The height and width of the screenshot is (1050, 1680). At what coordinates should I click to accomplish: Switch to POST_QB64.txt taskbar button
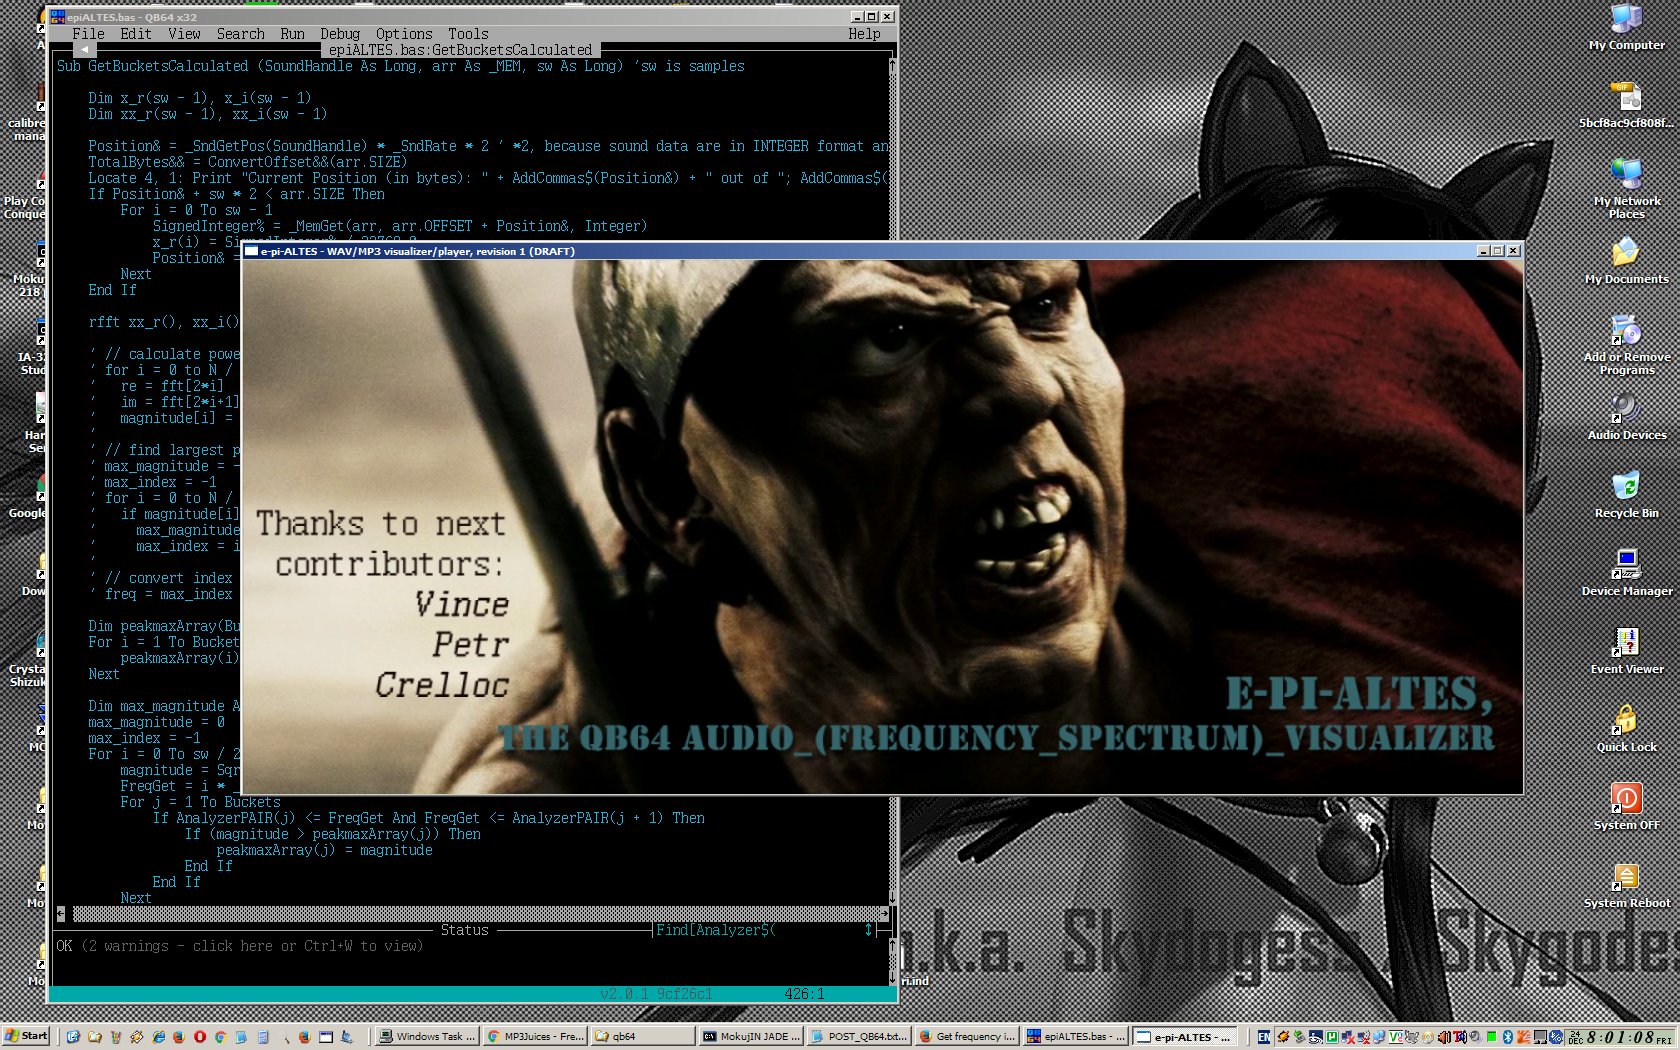coord(859,1037)
